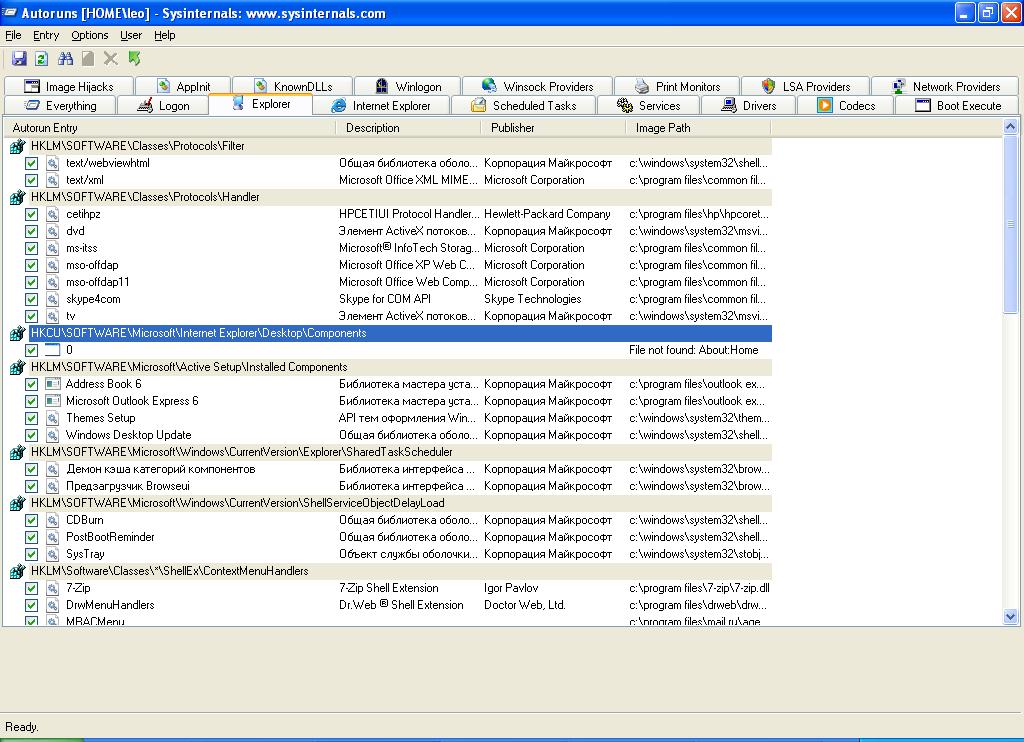Viewport: 1024px width, 742px height.
Task: Click the registry icon beside Explorer\SharedTaskScheduler
Action: pyautogui.click(x=18, y=452)
